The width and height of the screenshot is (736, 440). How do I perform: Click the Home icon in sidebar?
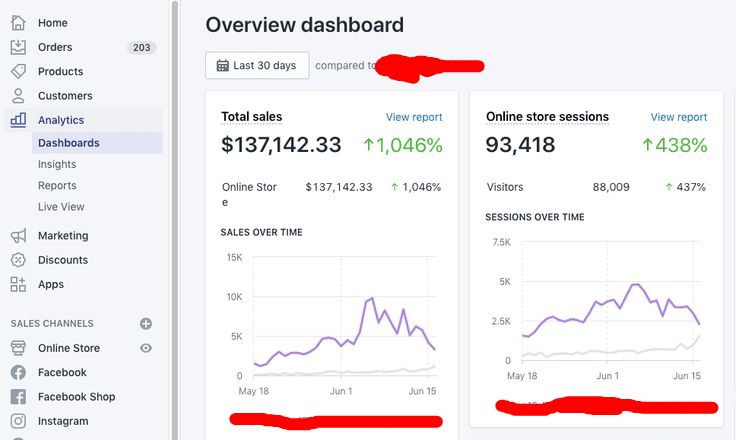click(x=18, y=22)
